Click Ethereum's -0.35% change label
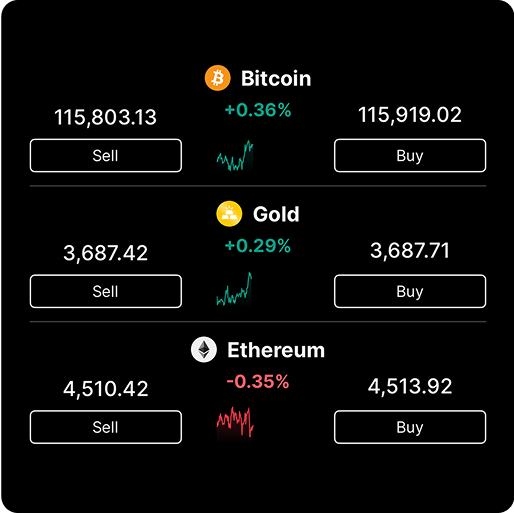Screen dimensions: 514x513 click(258, 382)
